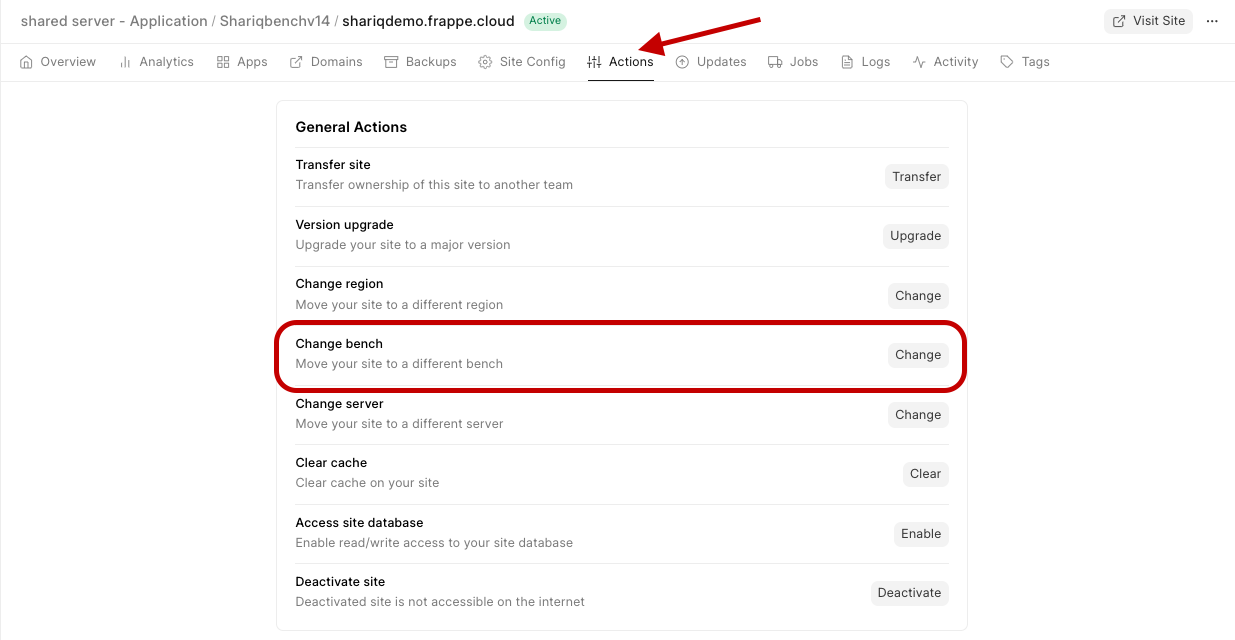
Task: Enable access to site database
Action: (920, 534)
